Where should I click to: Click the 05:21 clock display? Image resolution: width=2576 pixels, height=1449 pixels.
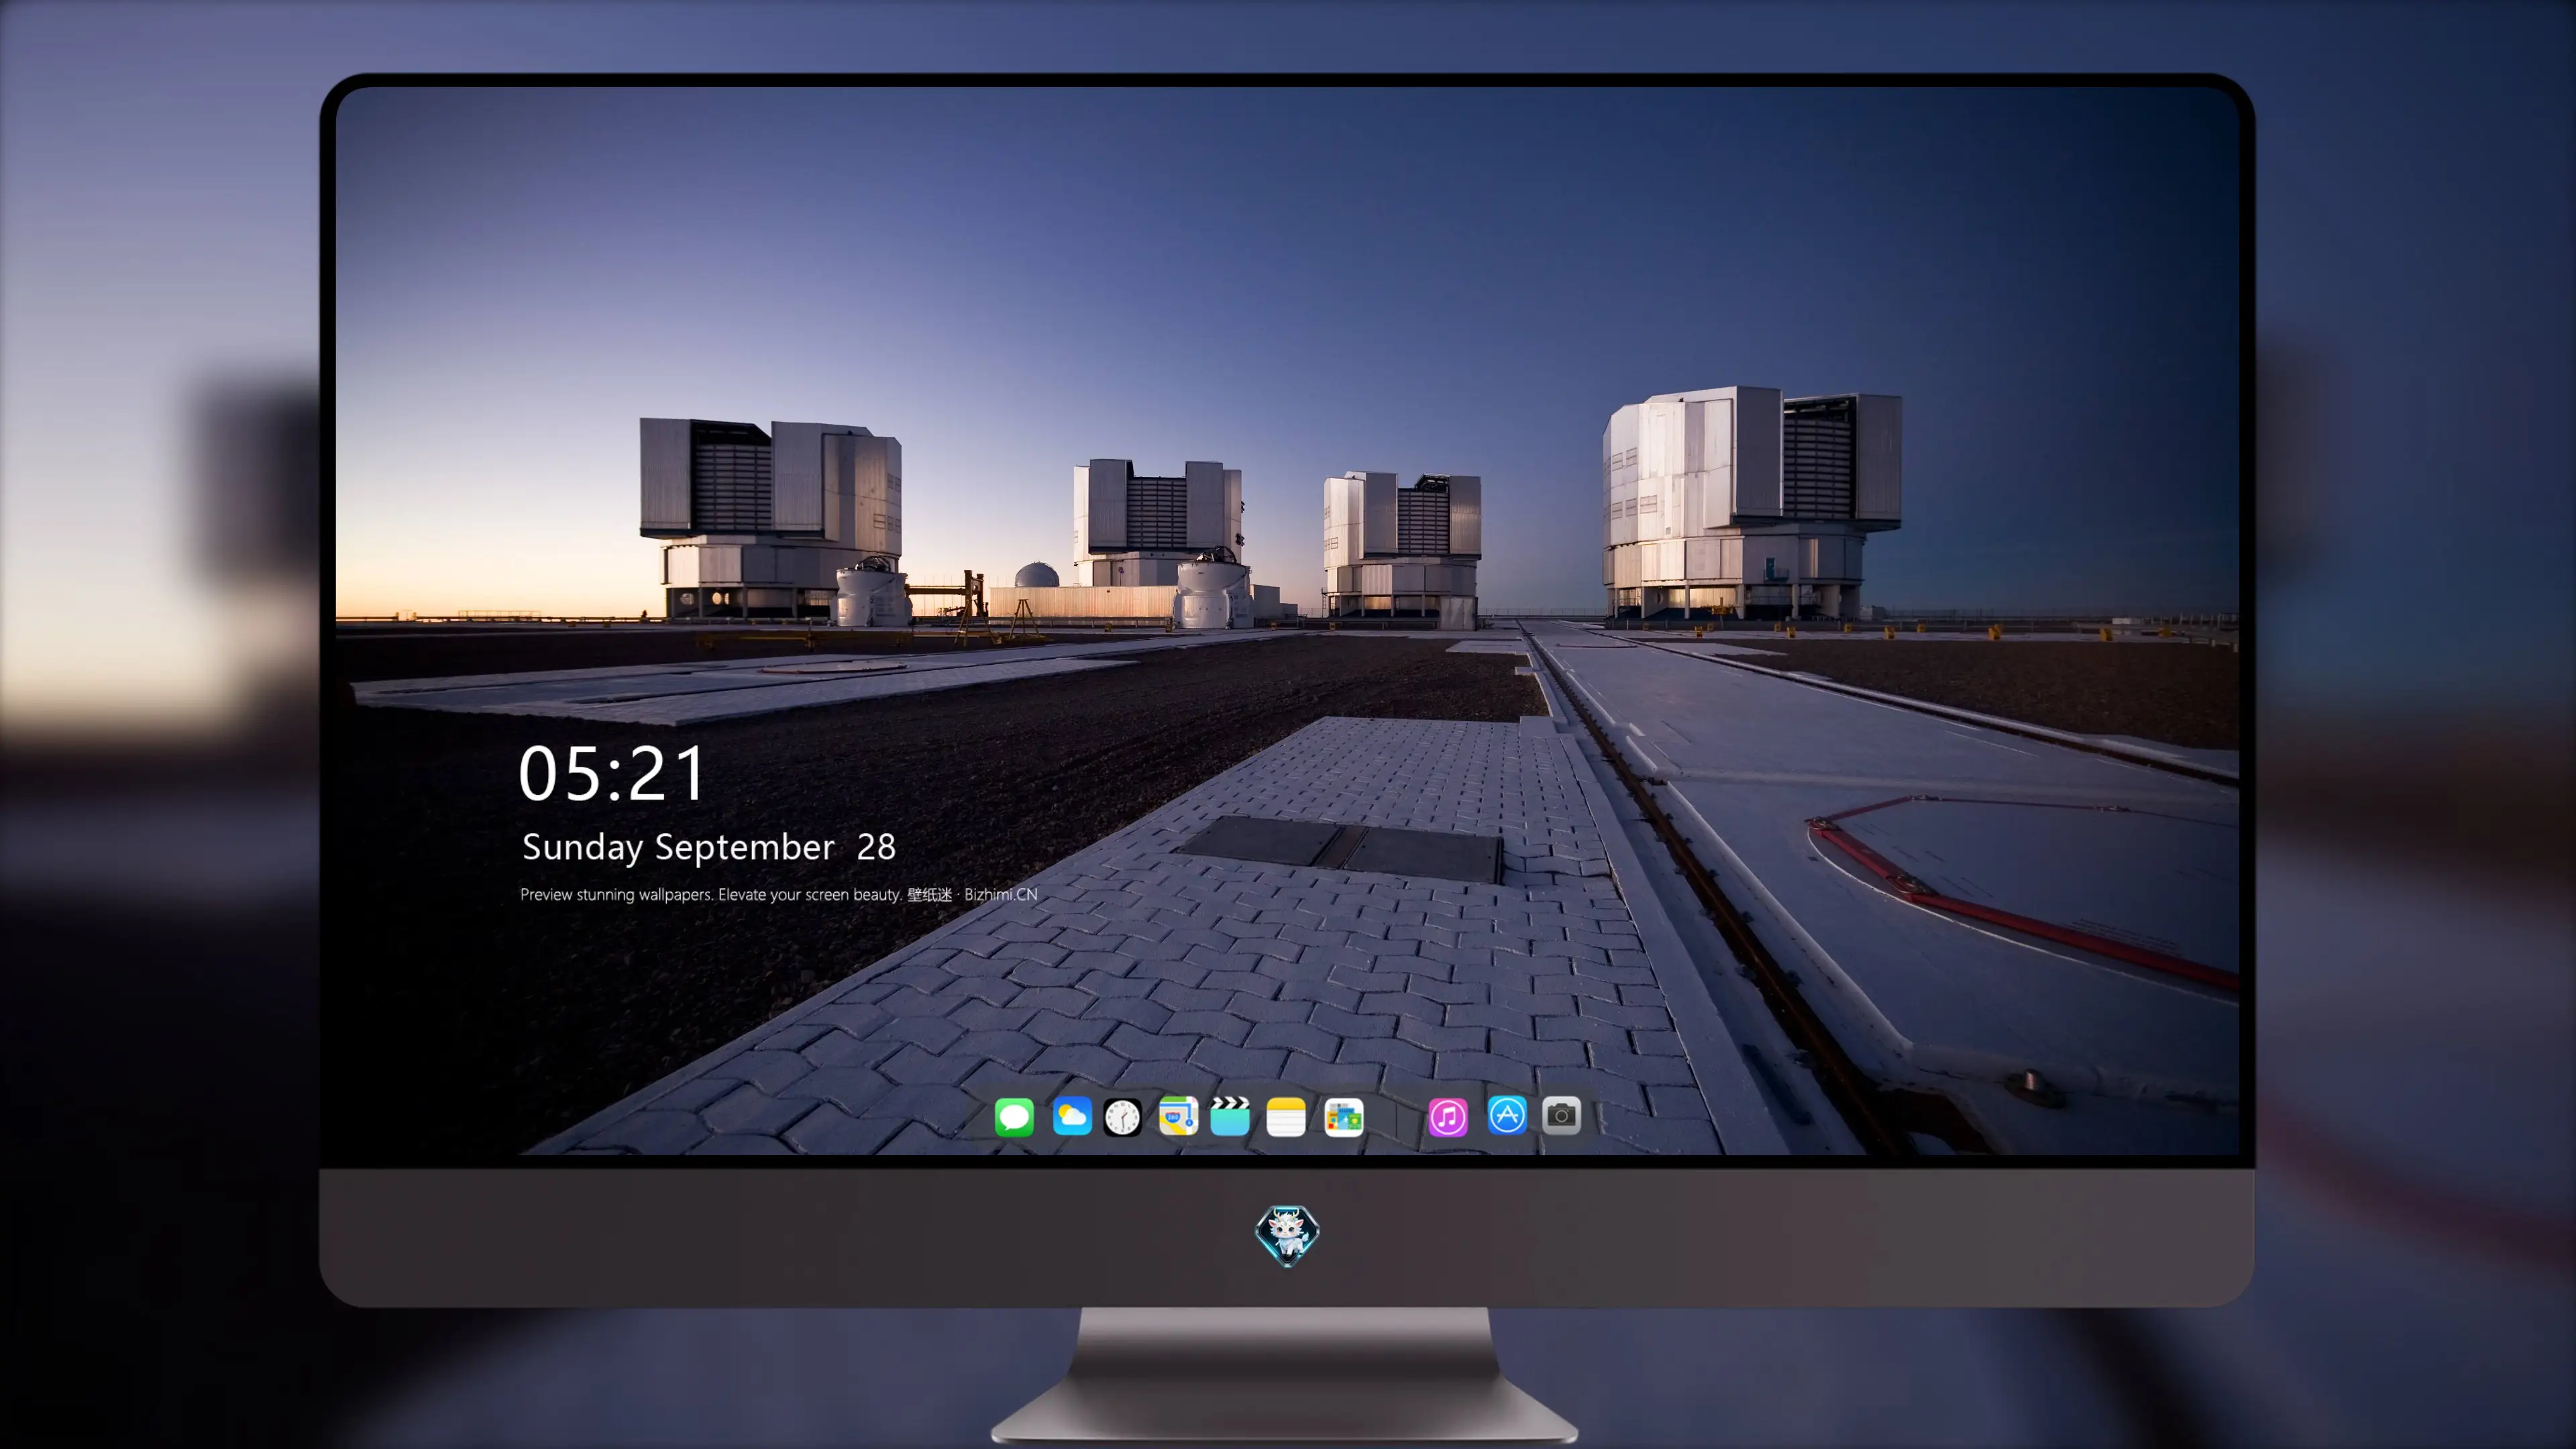612,773
